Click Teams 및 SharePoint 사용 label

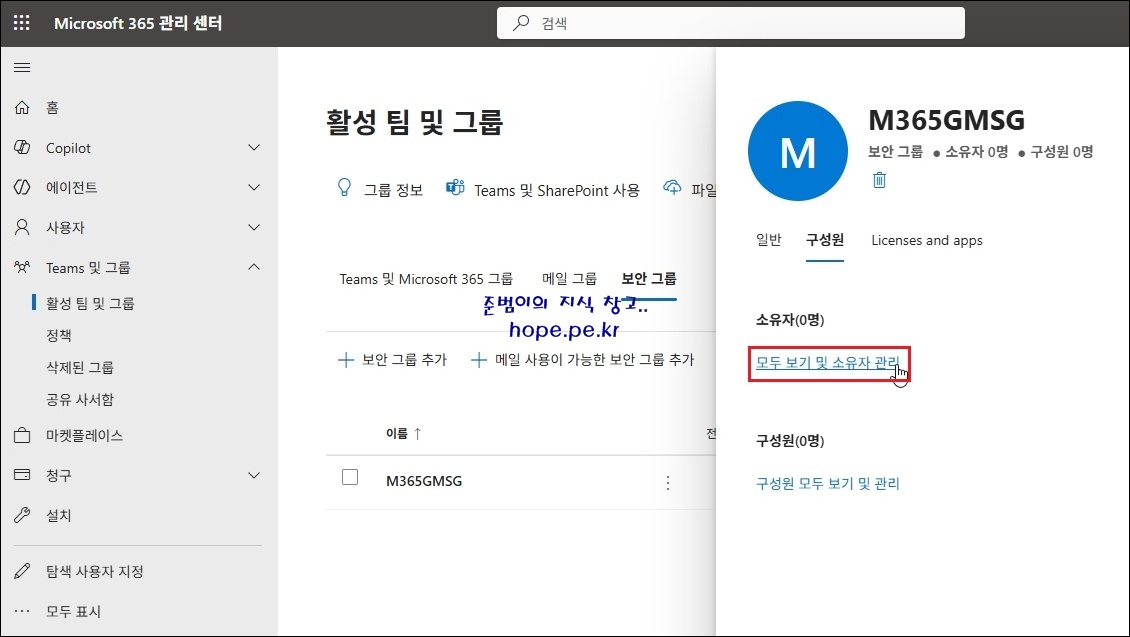[557, 190]
